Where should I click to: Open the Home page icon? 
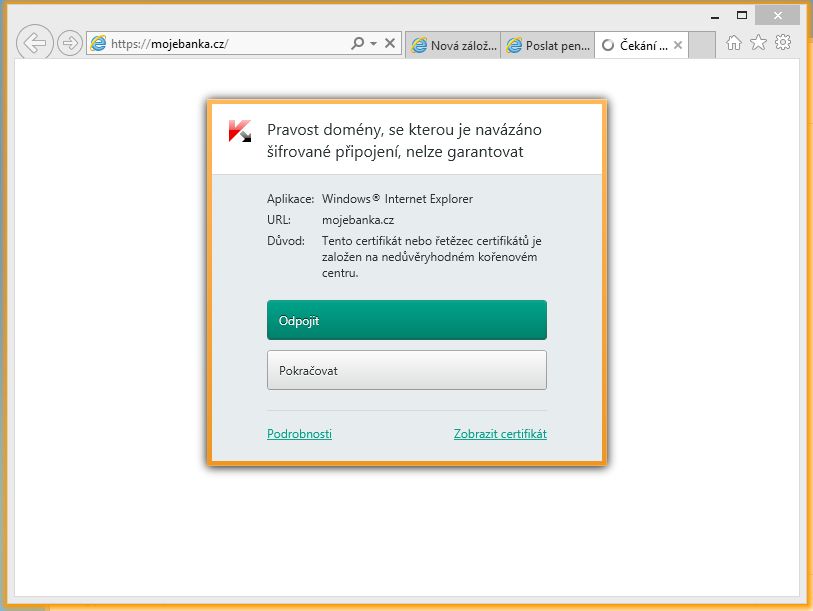733,43
